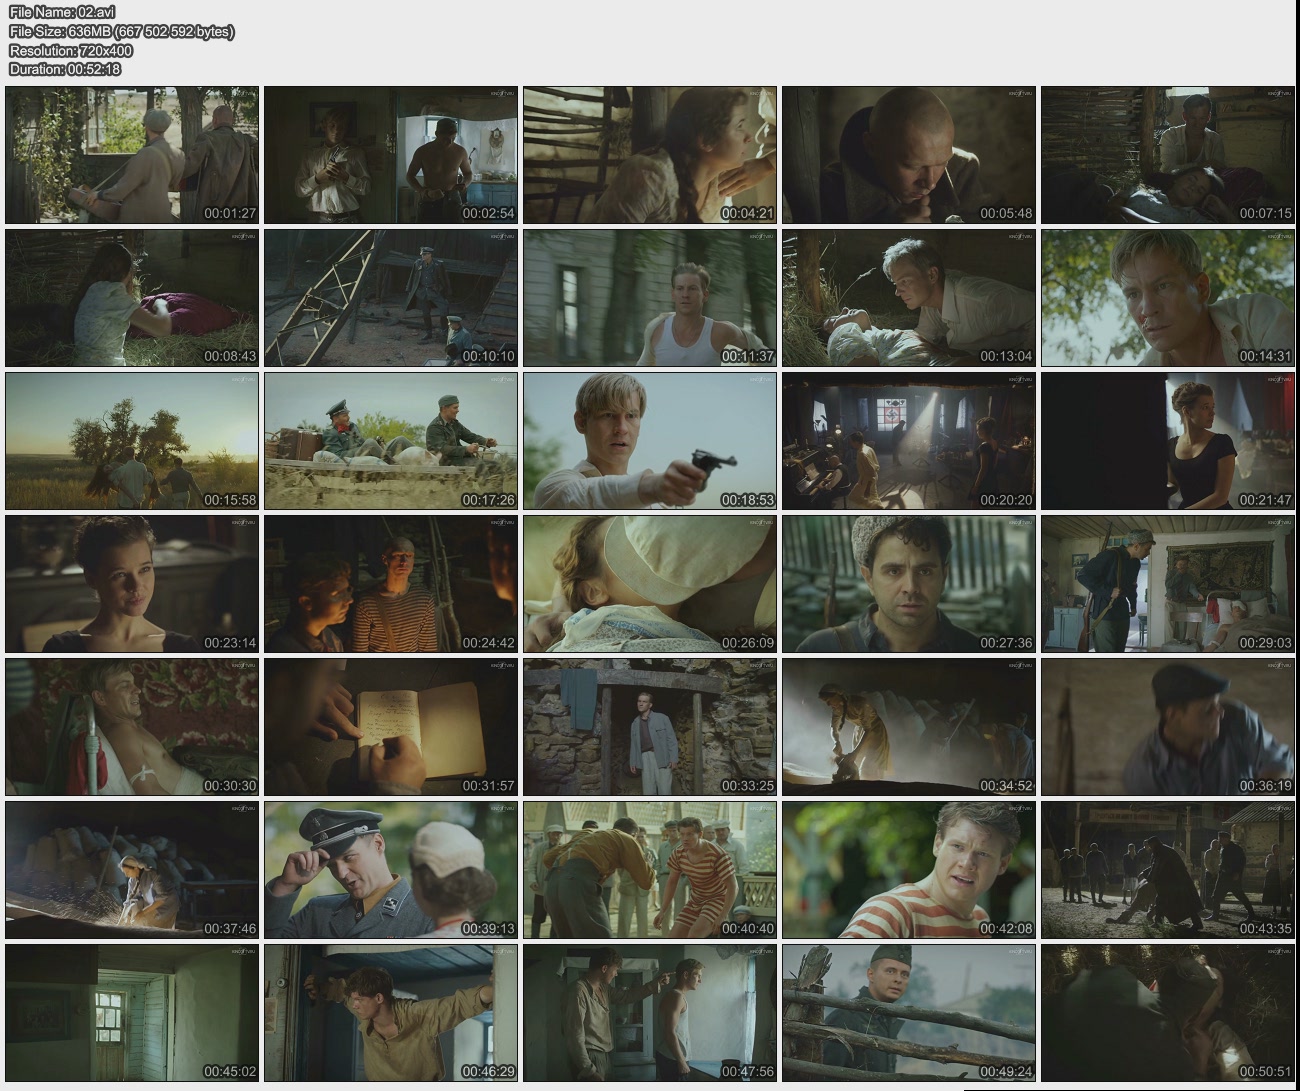Click the Duration 00:52:18 text
The height and width of the screenshot is (1091, 1300).
coord(65,69)
